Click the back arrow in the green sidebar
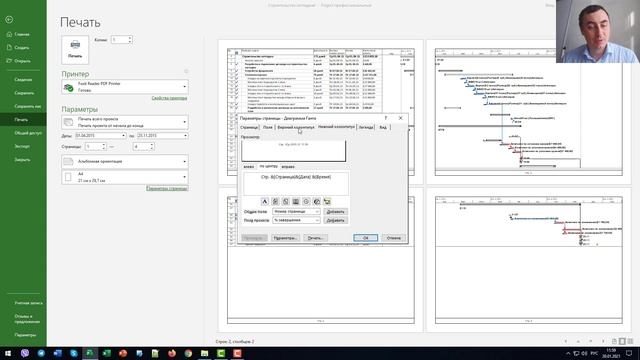The image size is (640, 360). point(9,20)
